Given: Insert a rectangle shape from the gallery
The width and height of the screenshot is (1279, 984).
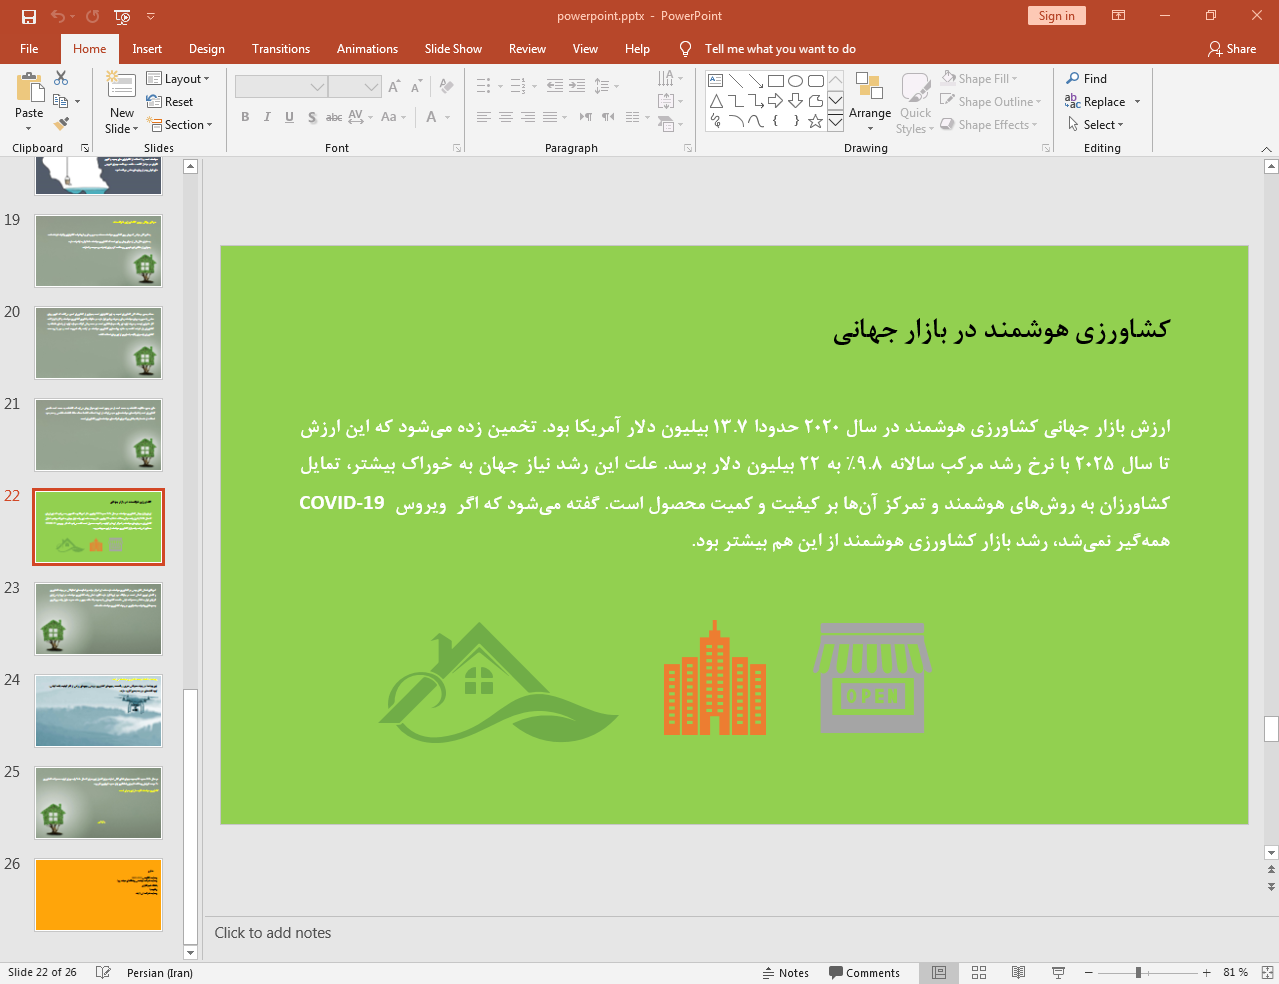Looking at the screenshot, I should coord(776,81).
